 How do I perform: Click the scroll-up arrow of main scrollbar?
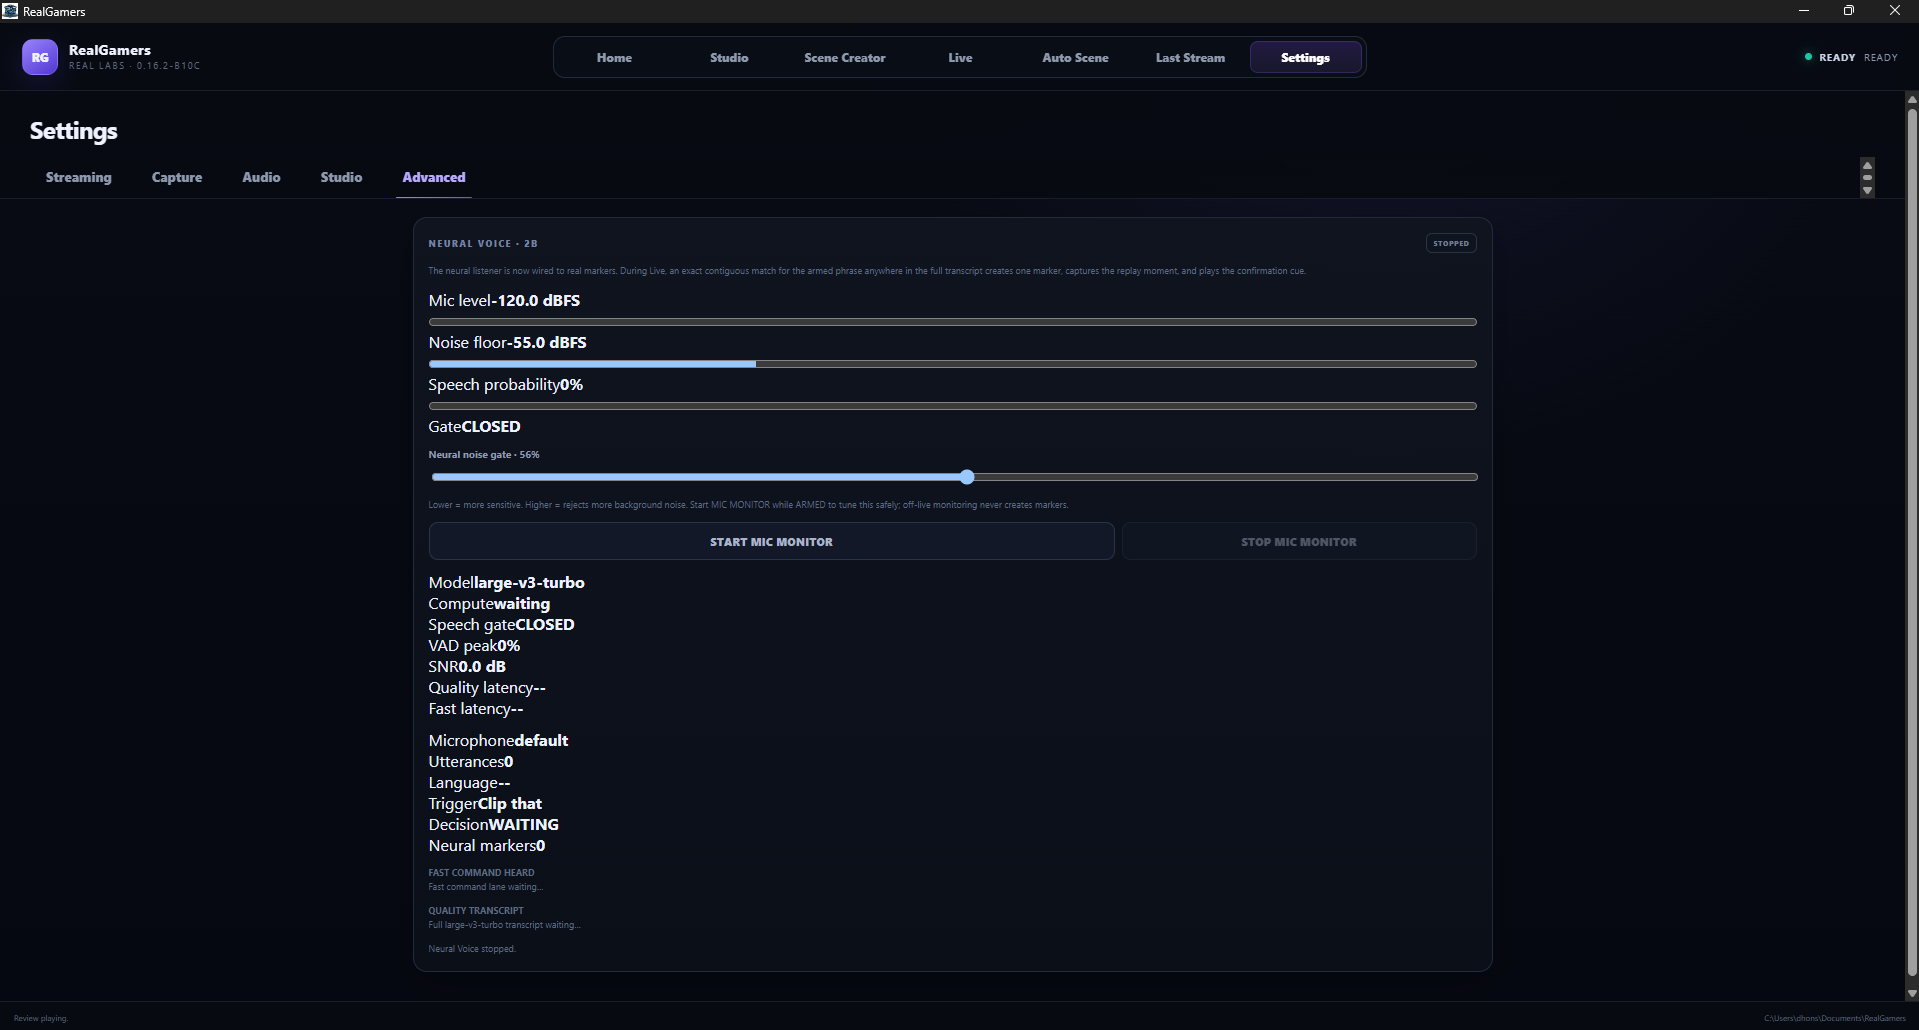1912,99
